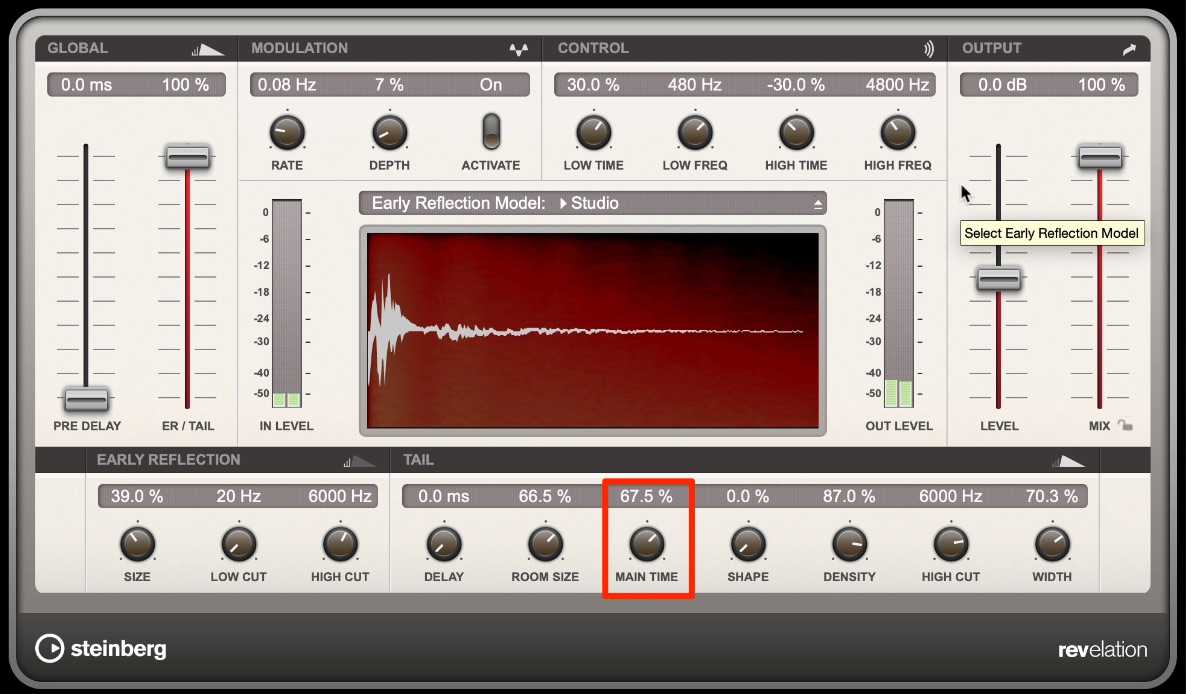Click the Tail Width knob
The width and height of the screenshot is (1186, 694).
pyautogui.click(x=1052, y=544)
